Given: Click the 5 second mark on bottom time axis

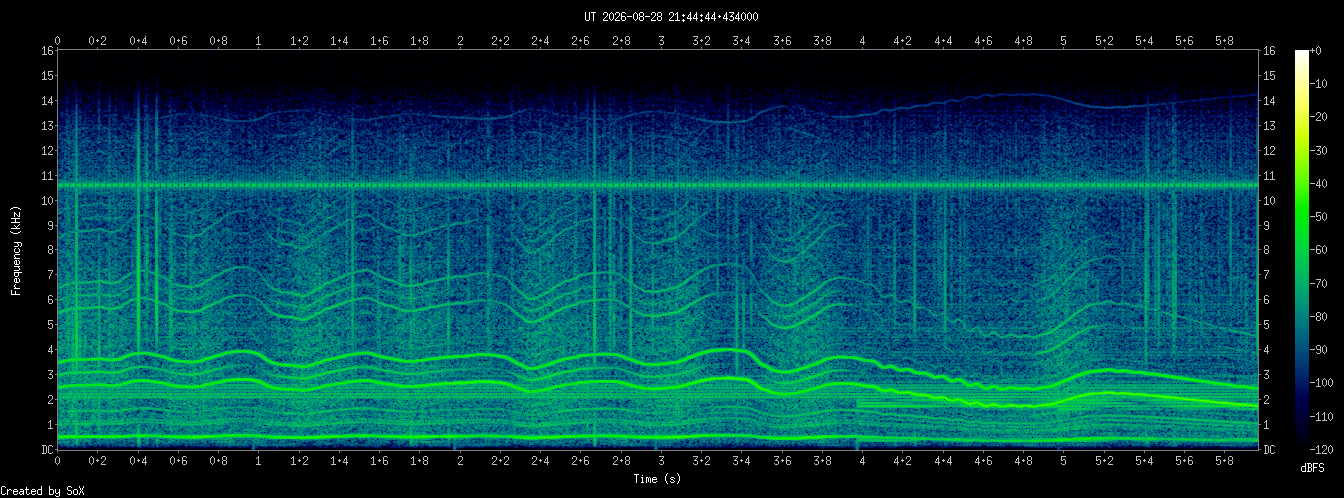Looking at the screenshot, I should point(1063,461).
